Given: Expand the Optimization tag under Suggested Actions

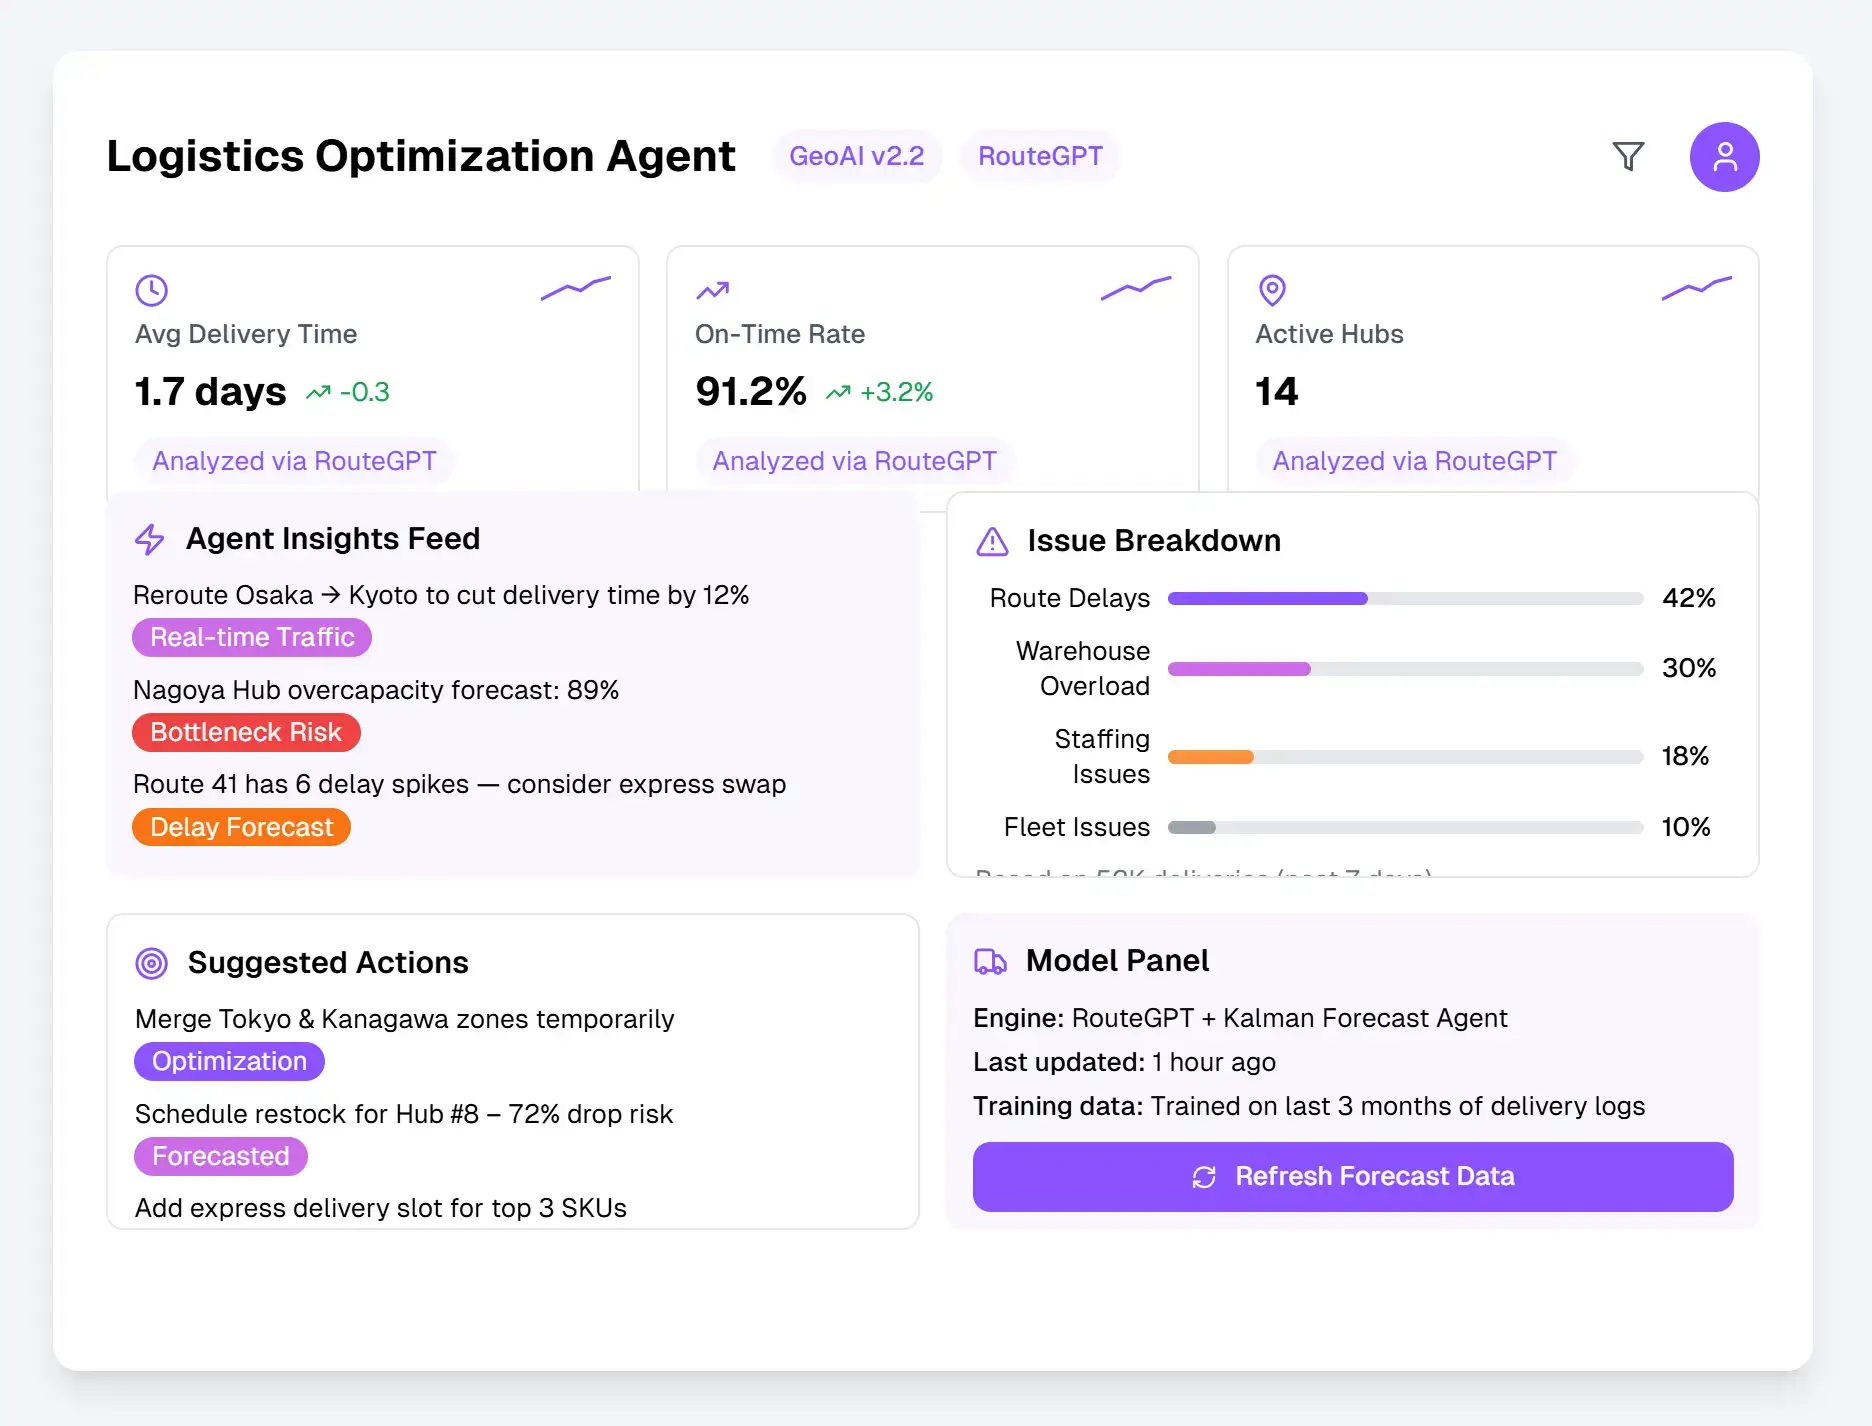Looking at the screenshot, I should [229, 1061].
